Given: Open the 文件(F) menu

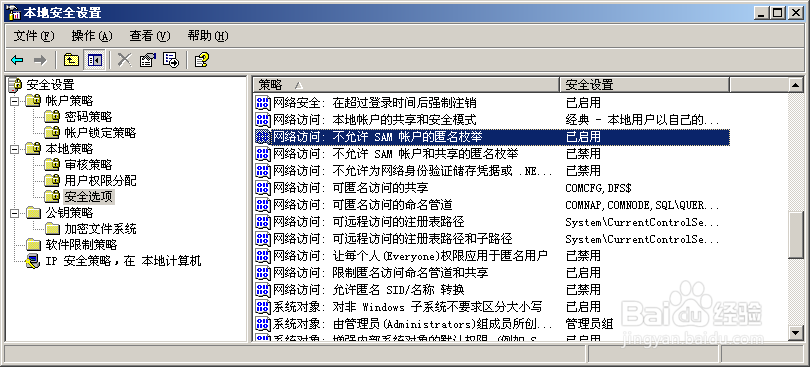Looking at the screenshot, I should [x=34, y=36].
